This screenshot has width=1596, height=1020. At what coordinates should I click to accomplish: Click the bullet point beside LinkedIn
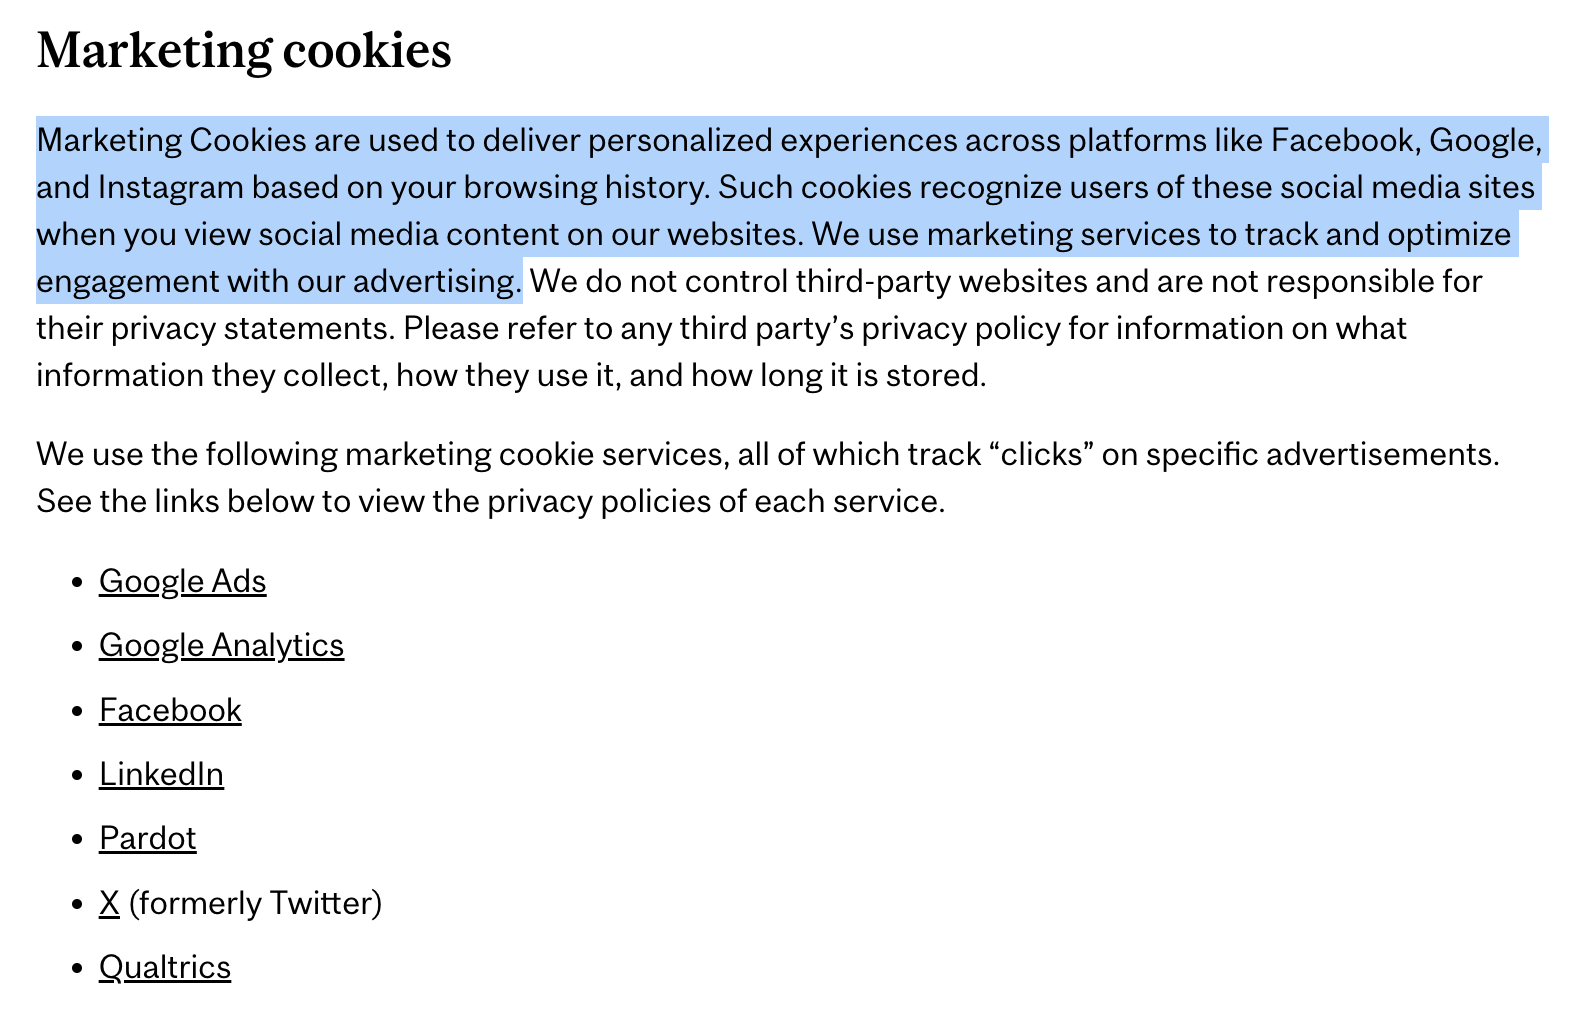[78, 776]
